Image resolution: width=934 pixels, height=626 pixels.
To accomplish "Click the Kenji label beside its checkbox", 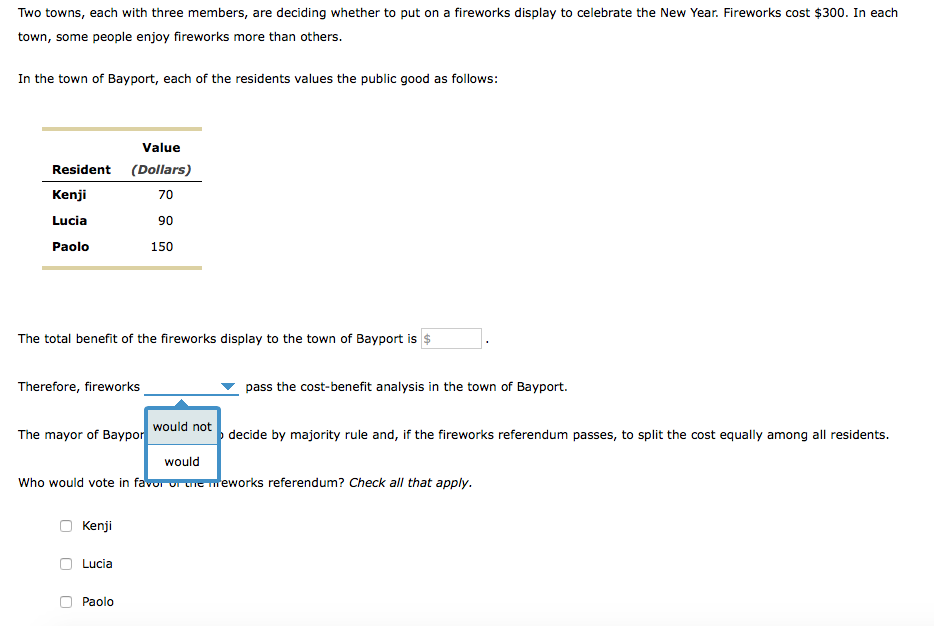I will [97, 526].
